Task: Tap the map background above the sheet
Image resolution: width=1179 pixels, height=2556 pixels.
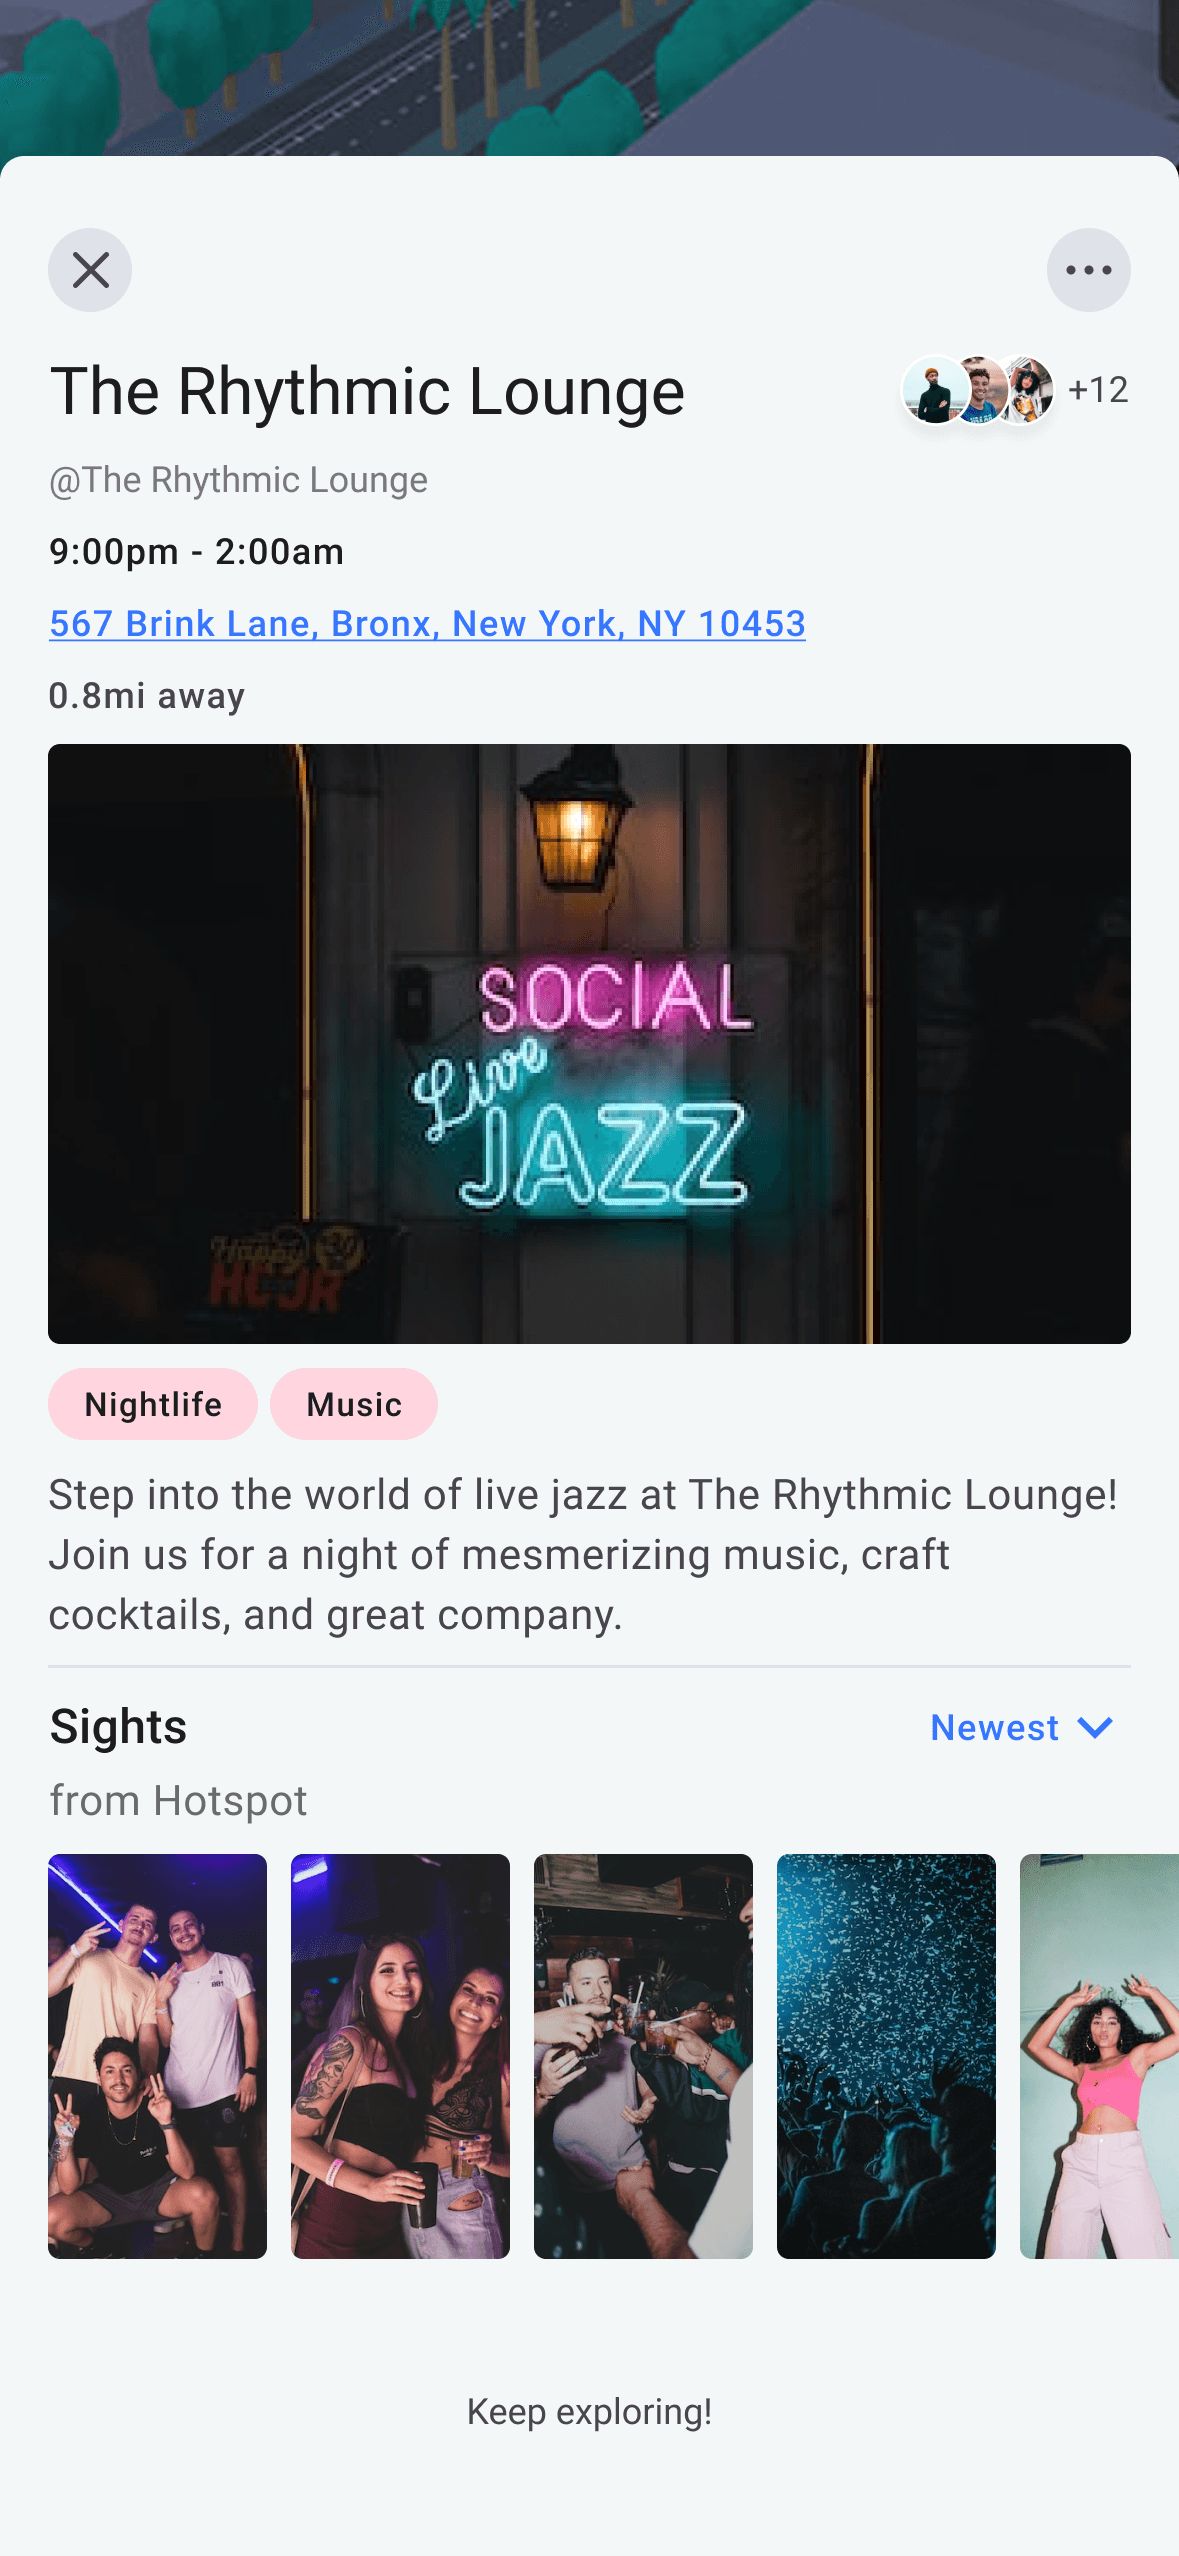Action: coord(589,75)
